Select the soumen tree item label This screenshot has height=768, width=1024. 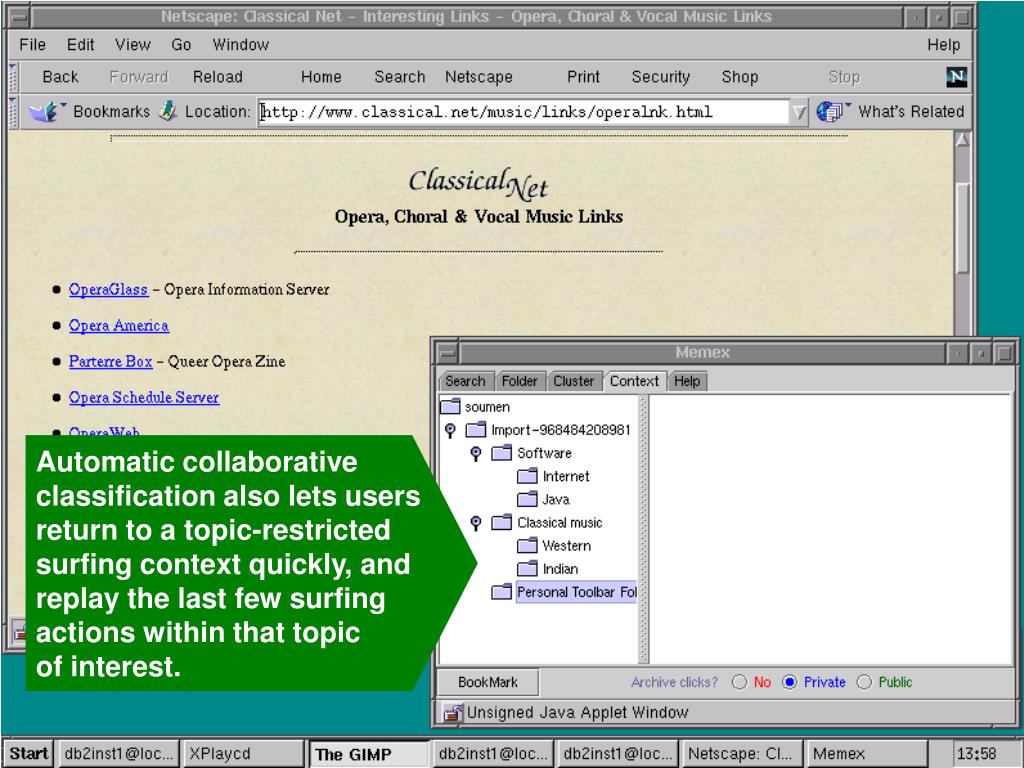(487, 407)
